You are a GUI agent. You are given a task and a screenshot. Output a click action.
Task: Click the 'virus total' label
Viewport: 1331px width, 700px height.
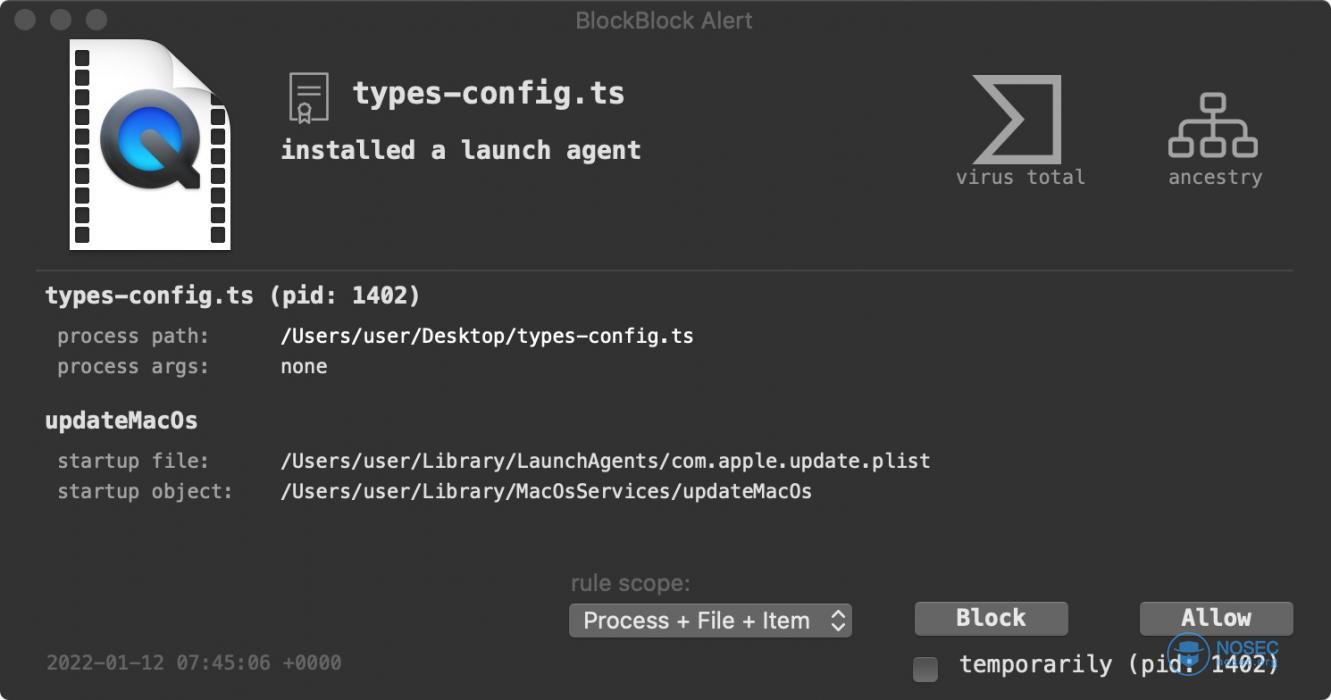pyautogui.click(x=1020, y=177)
